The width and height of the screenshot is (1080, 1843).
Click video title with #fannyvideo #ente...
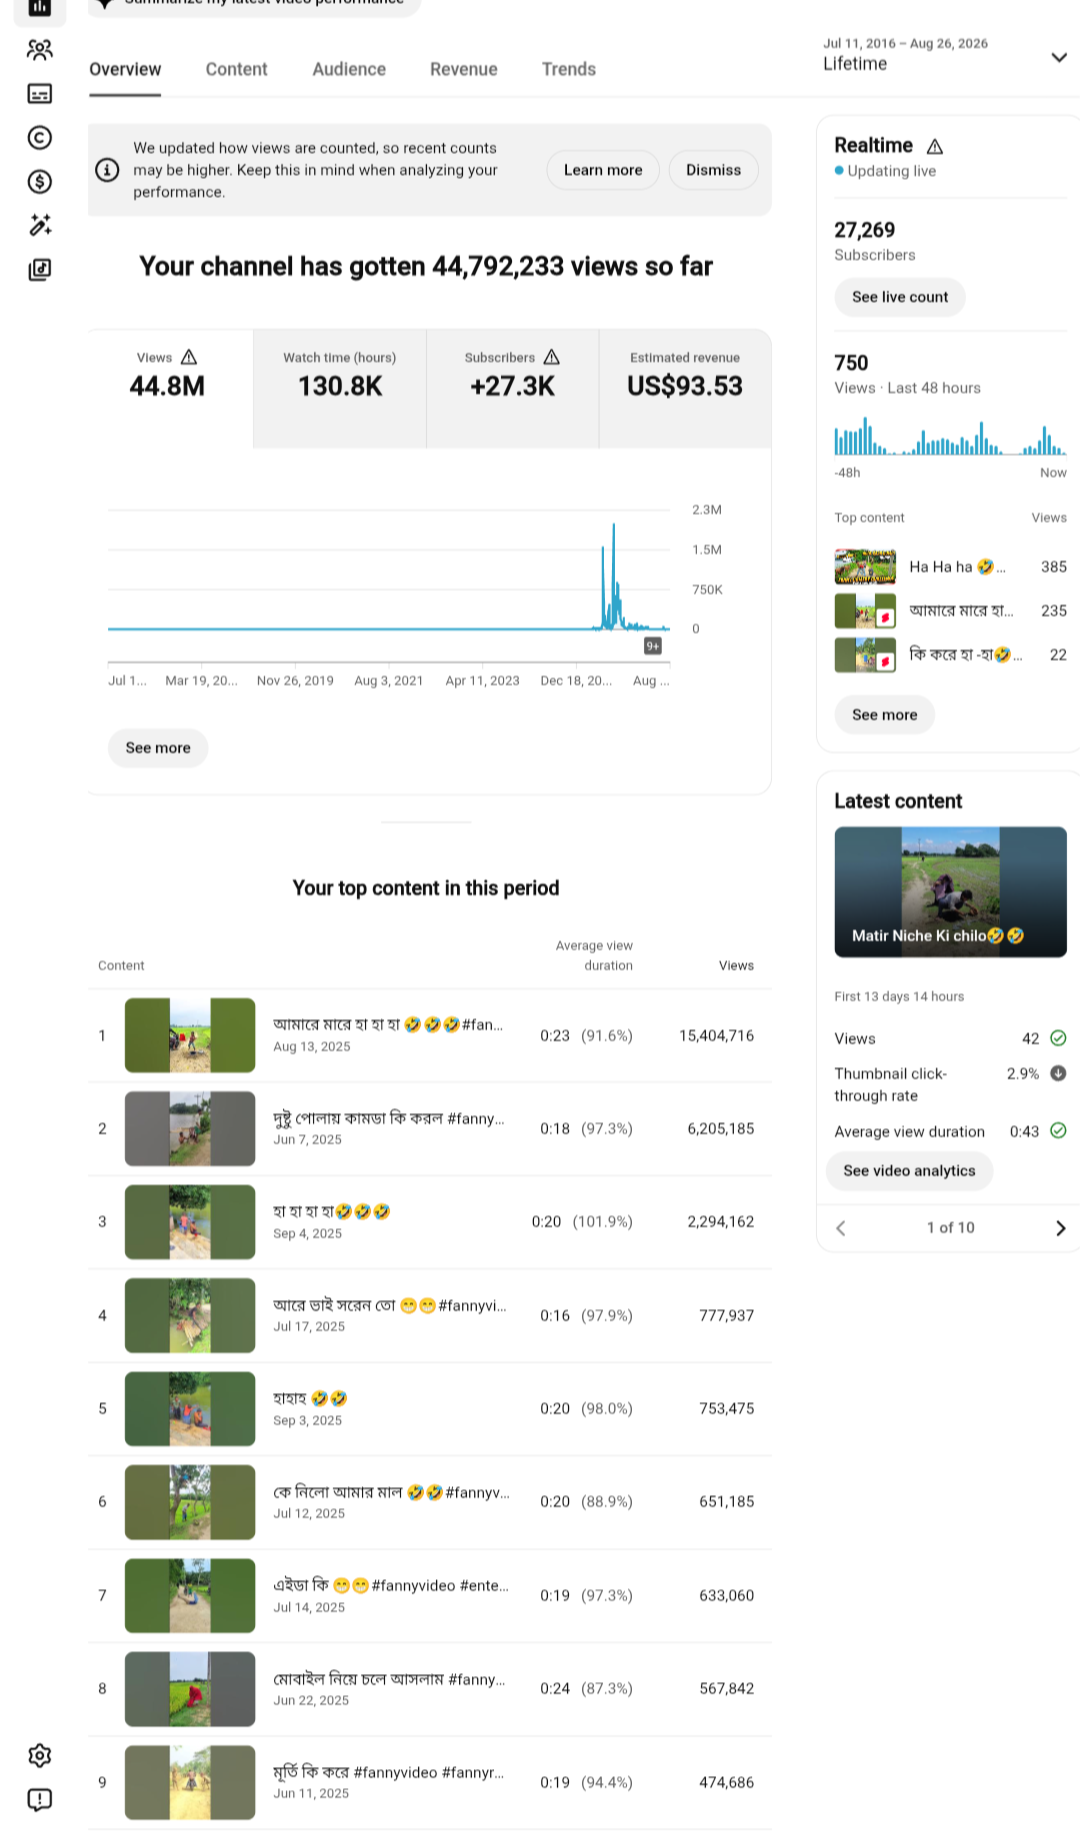[x=391, y=1585]
